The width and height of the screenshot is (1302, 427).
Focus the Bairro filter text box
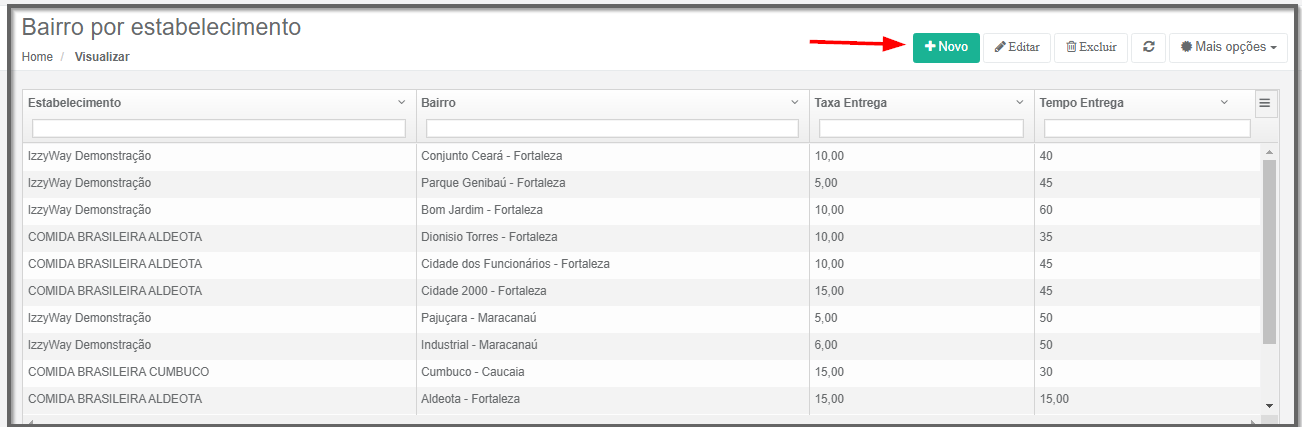pos(612,129)
